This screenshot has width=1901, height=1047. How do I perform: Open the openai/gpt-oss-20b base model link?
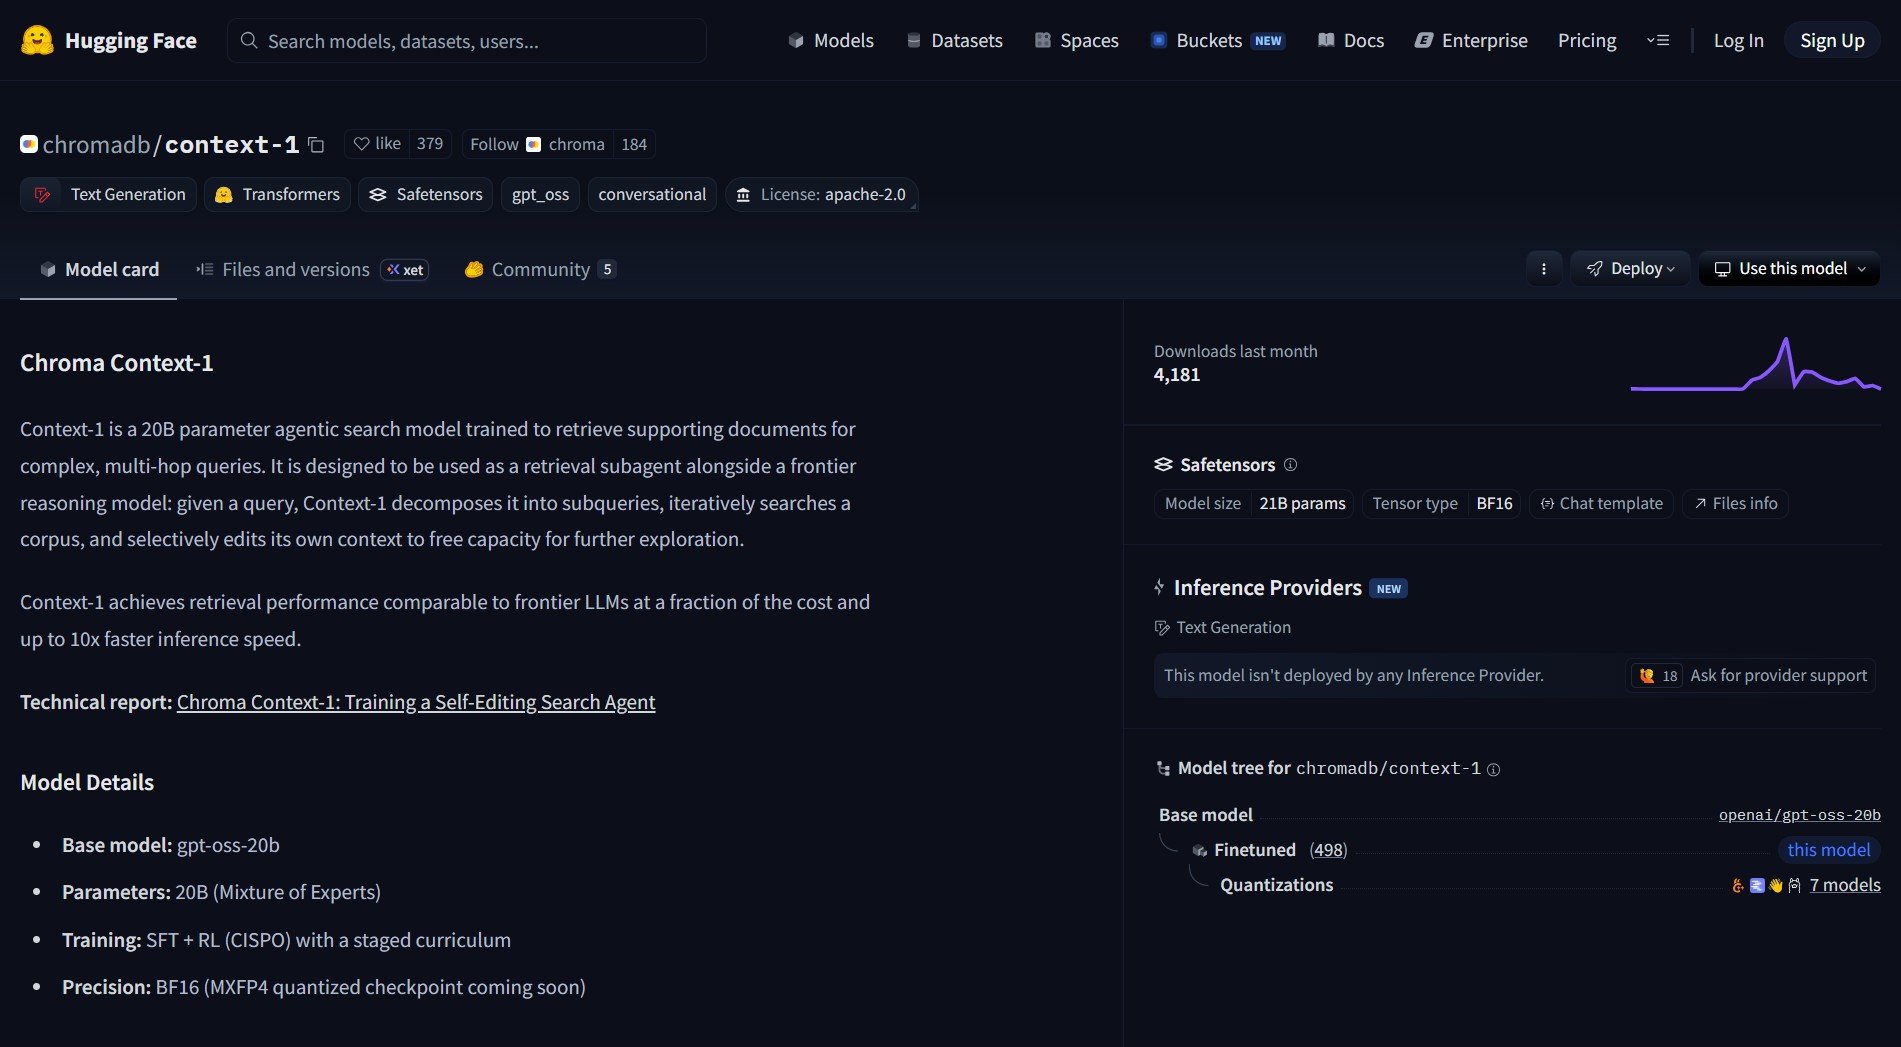tap(1799, 815)
